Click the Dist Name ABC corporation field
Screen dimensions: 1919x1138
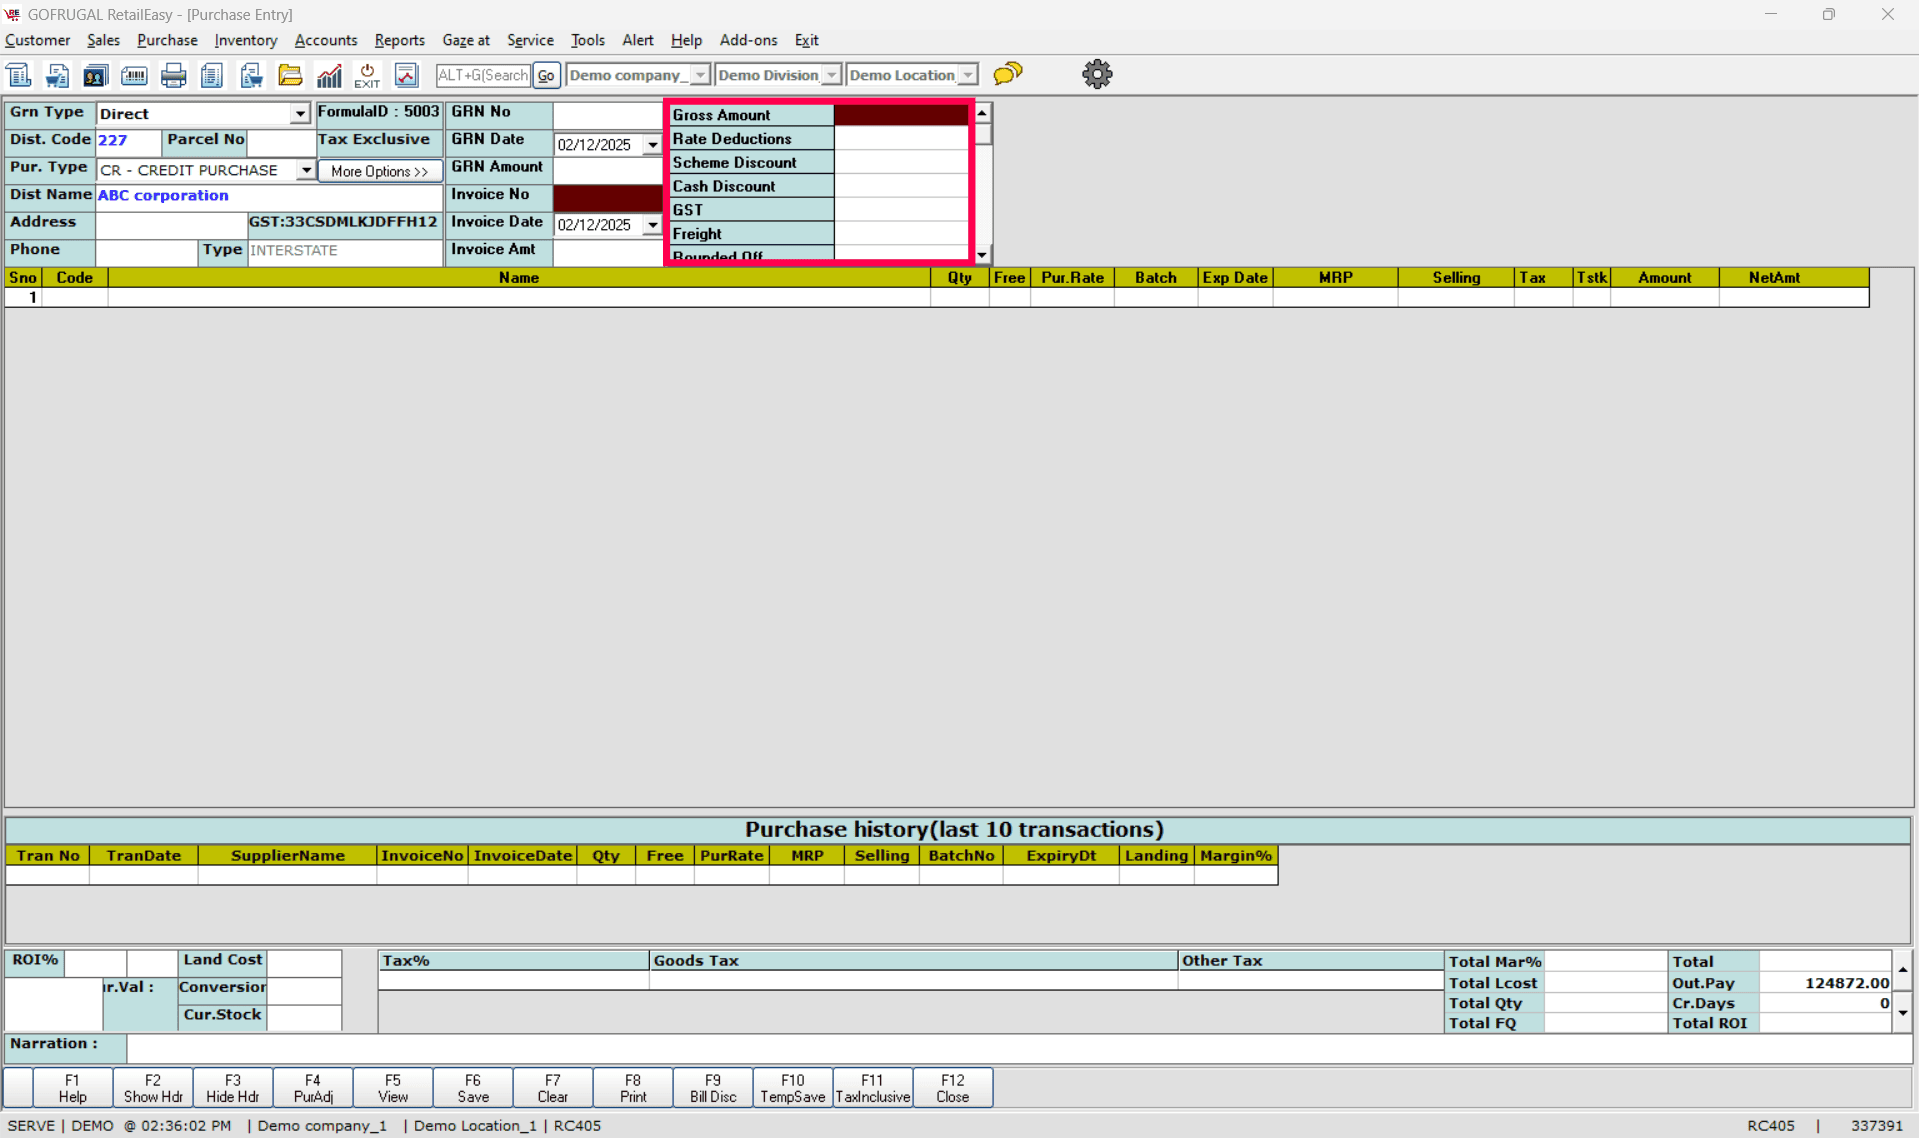click(x=269, y=196)
